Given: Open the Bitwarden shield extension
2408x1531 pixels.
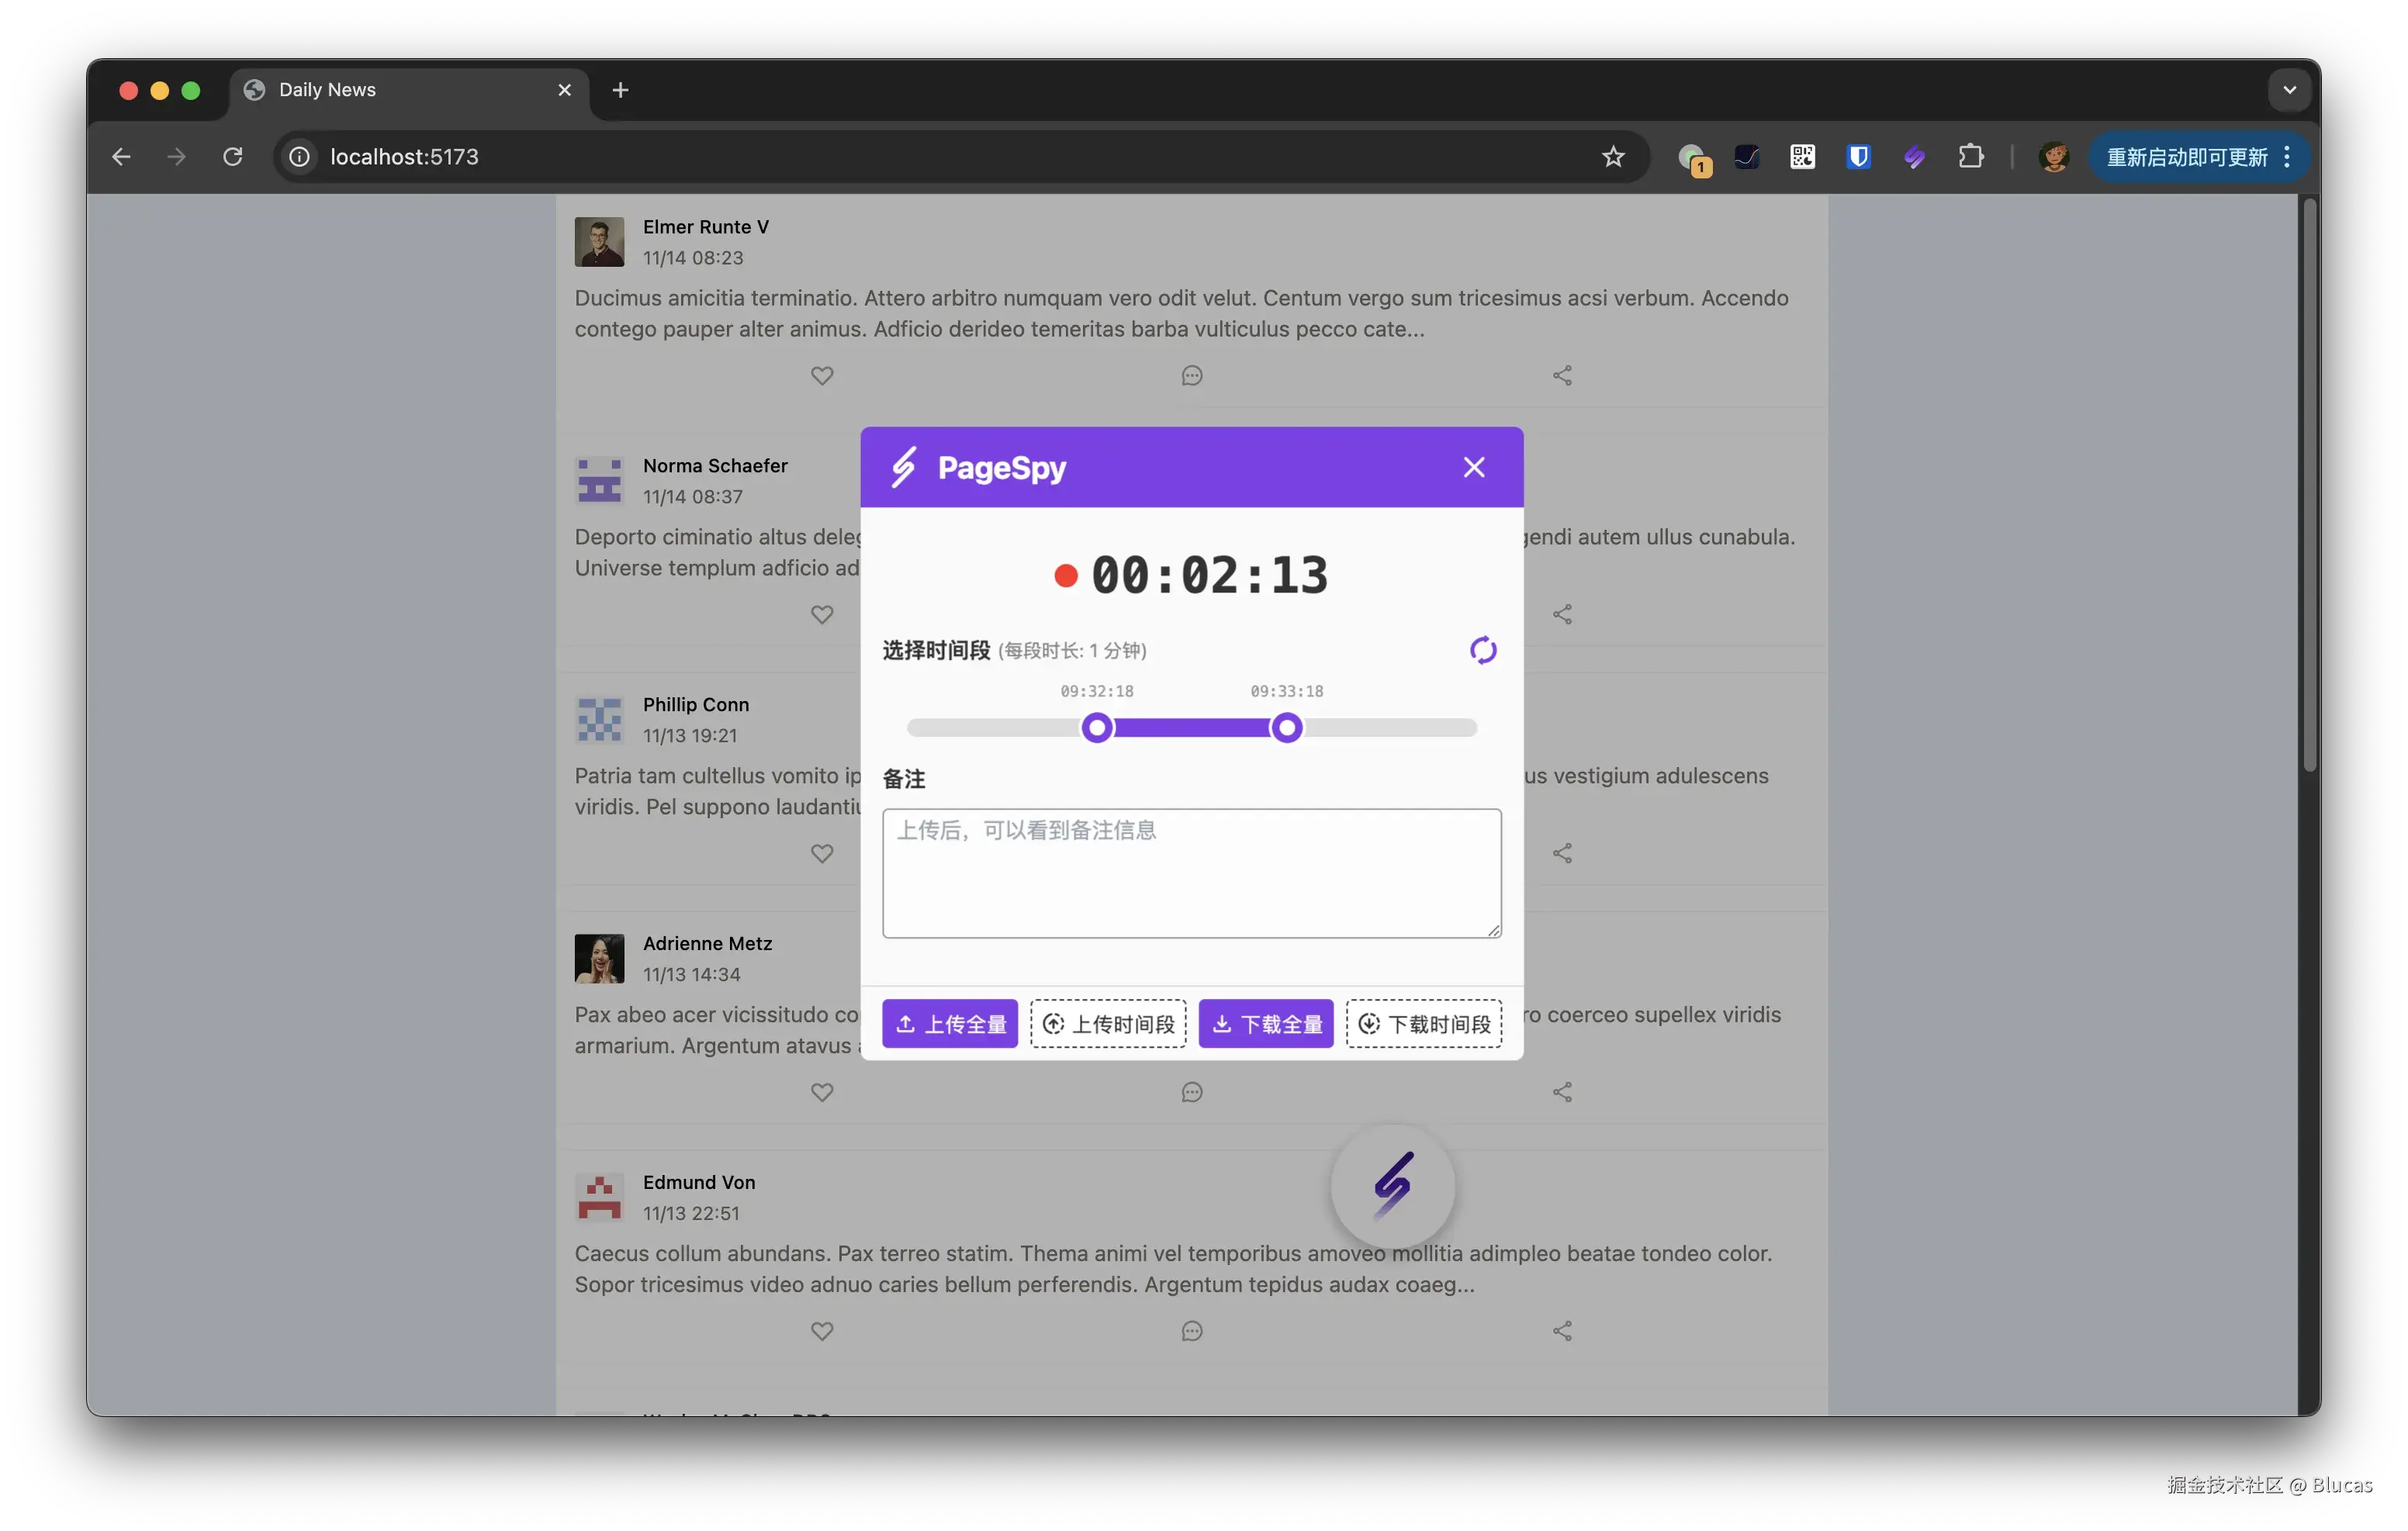Looking at the screenshot, I should coord(1858,157).
